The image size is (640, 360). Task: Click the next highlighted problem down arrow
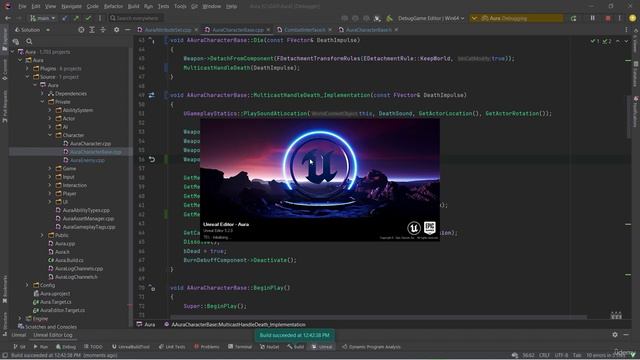point(626,41)
